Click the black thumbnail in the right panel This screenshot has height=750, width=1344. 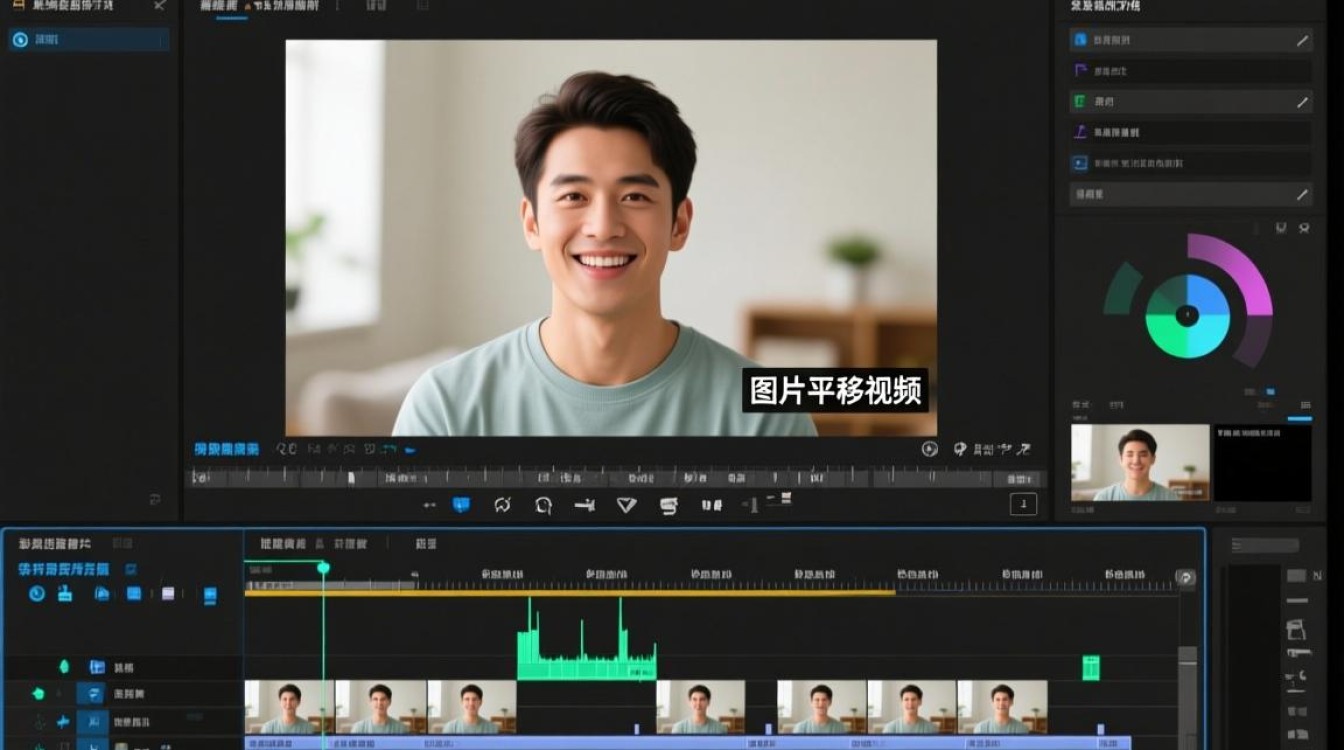pyautogui.click(x=1262, y=462)
